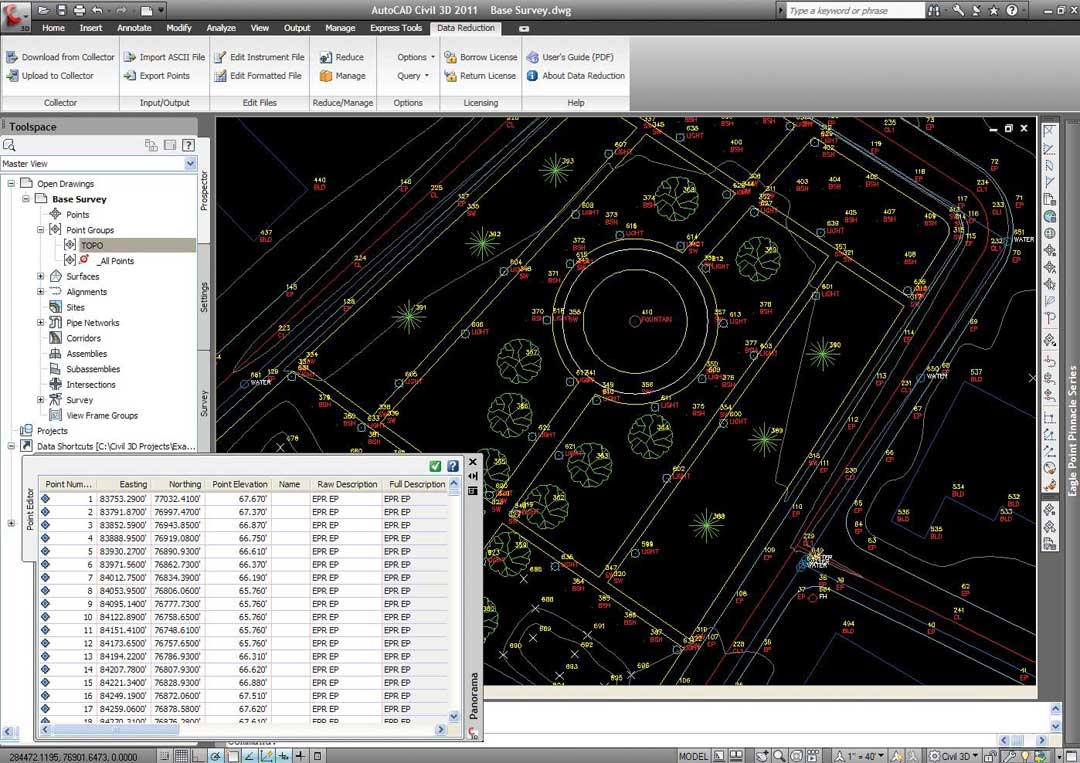
Task: Expand the Surfaces tree node
Action: pos(41,277)
